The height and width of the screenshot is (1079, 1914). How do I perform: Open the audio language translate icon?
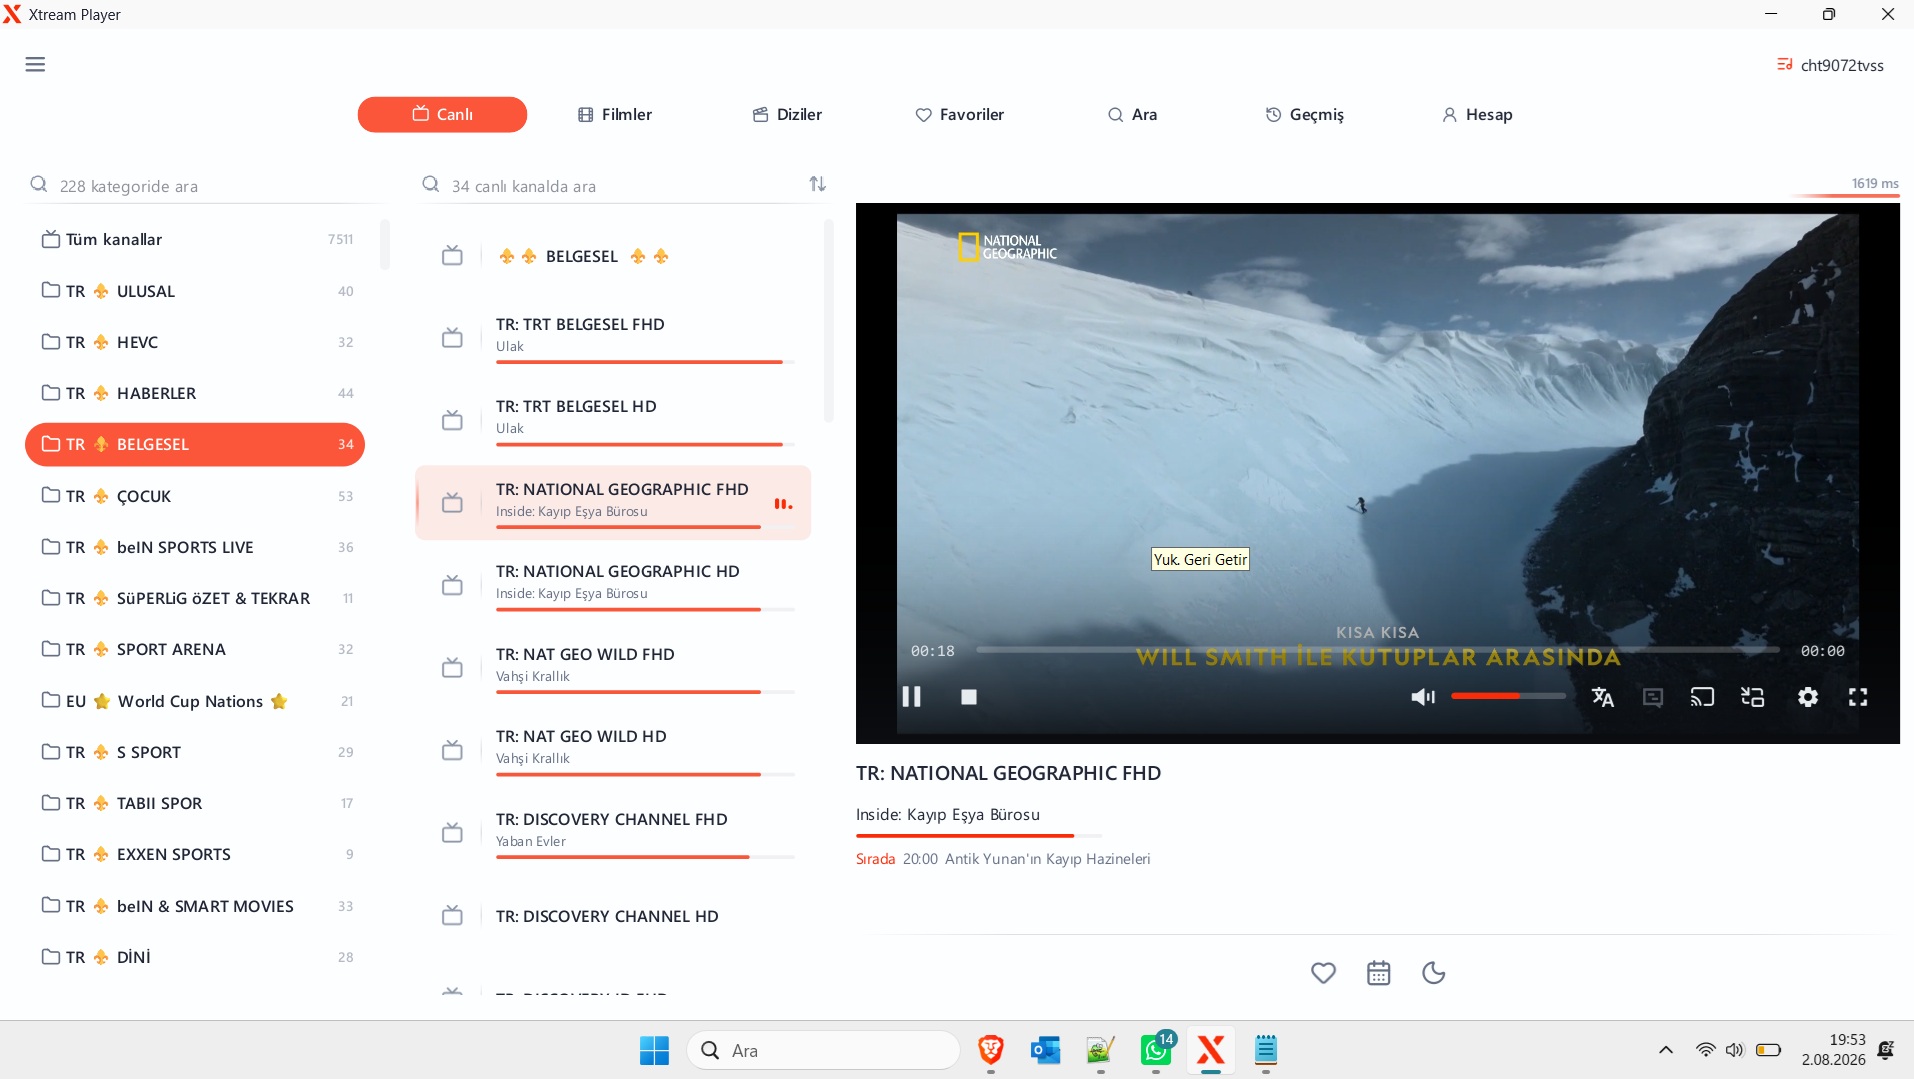point(1602,697)
